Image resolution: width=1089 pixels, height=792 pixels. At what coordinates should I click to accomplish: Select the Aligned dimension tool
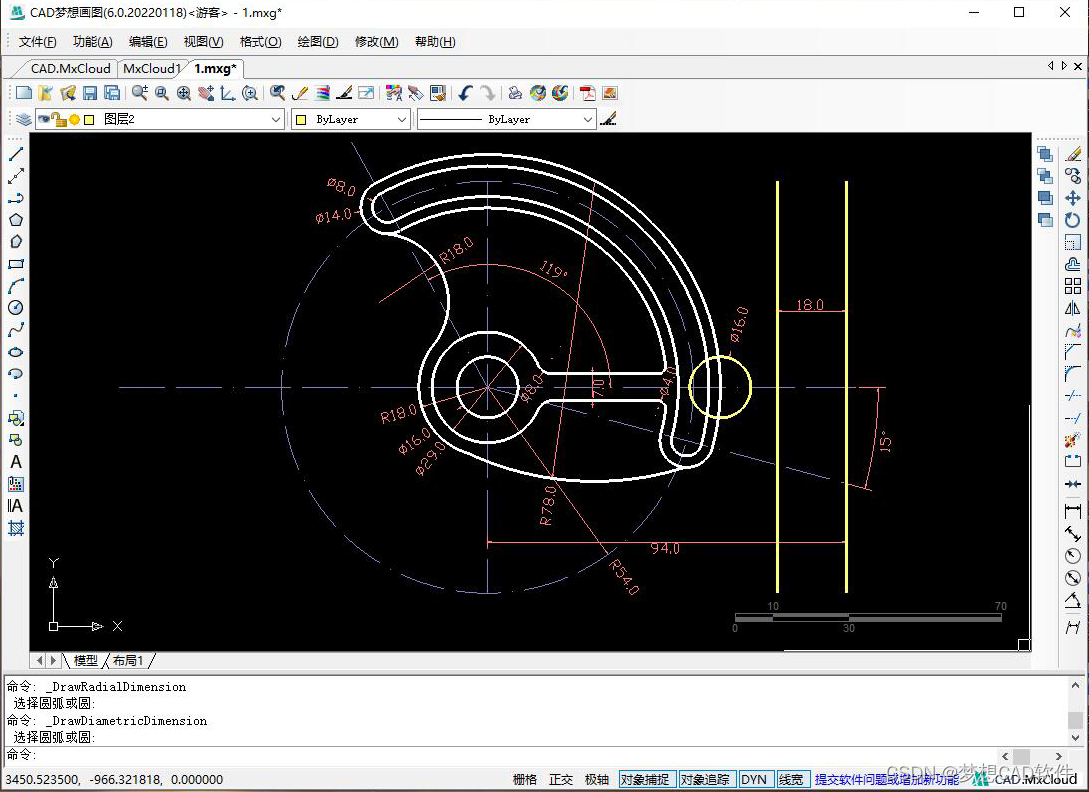pyautogui.click(x=1073, y=534)
